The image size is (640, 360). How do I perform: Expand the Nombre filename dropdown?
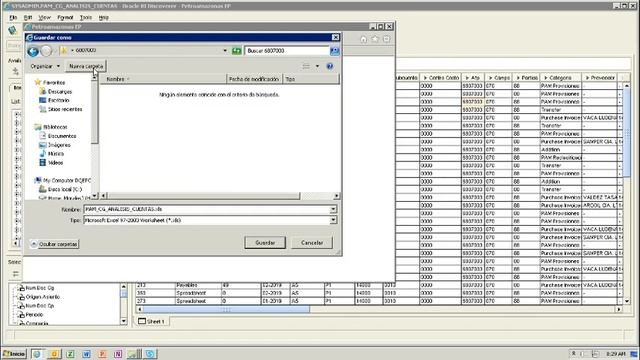[333, 209]
